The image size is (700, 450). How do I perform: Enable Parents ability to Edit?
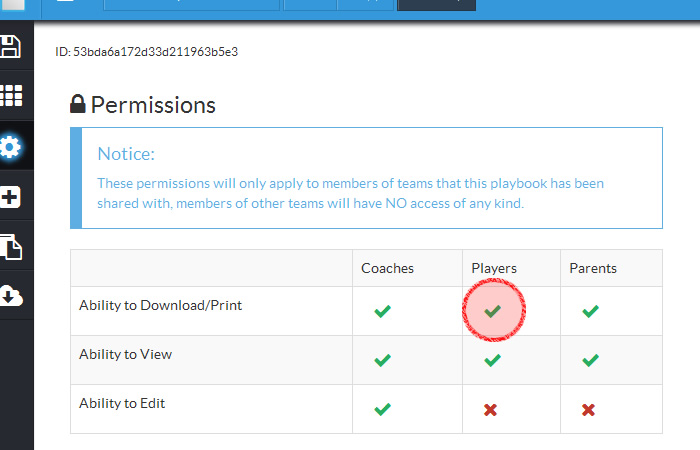click(x=589, y=409)
